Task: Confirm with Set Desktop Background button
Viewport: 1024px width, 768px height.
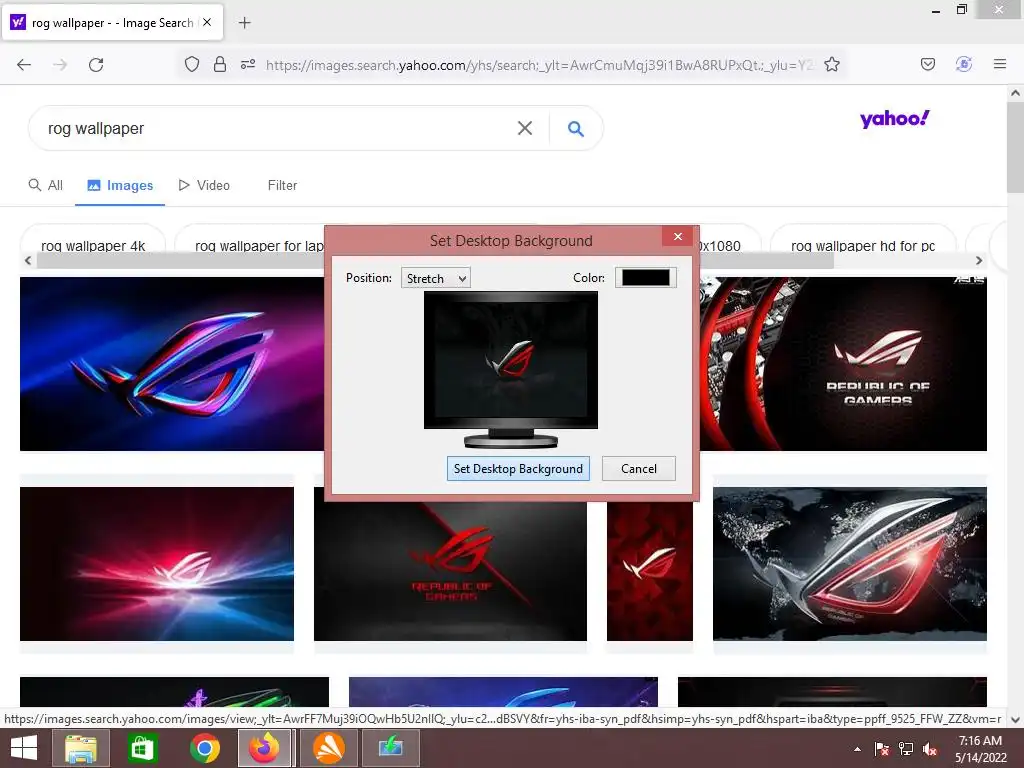Action: point(518,469)
